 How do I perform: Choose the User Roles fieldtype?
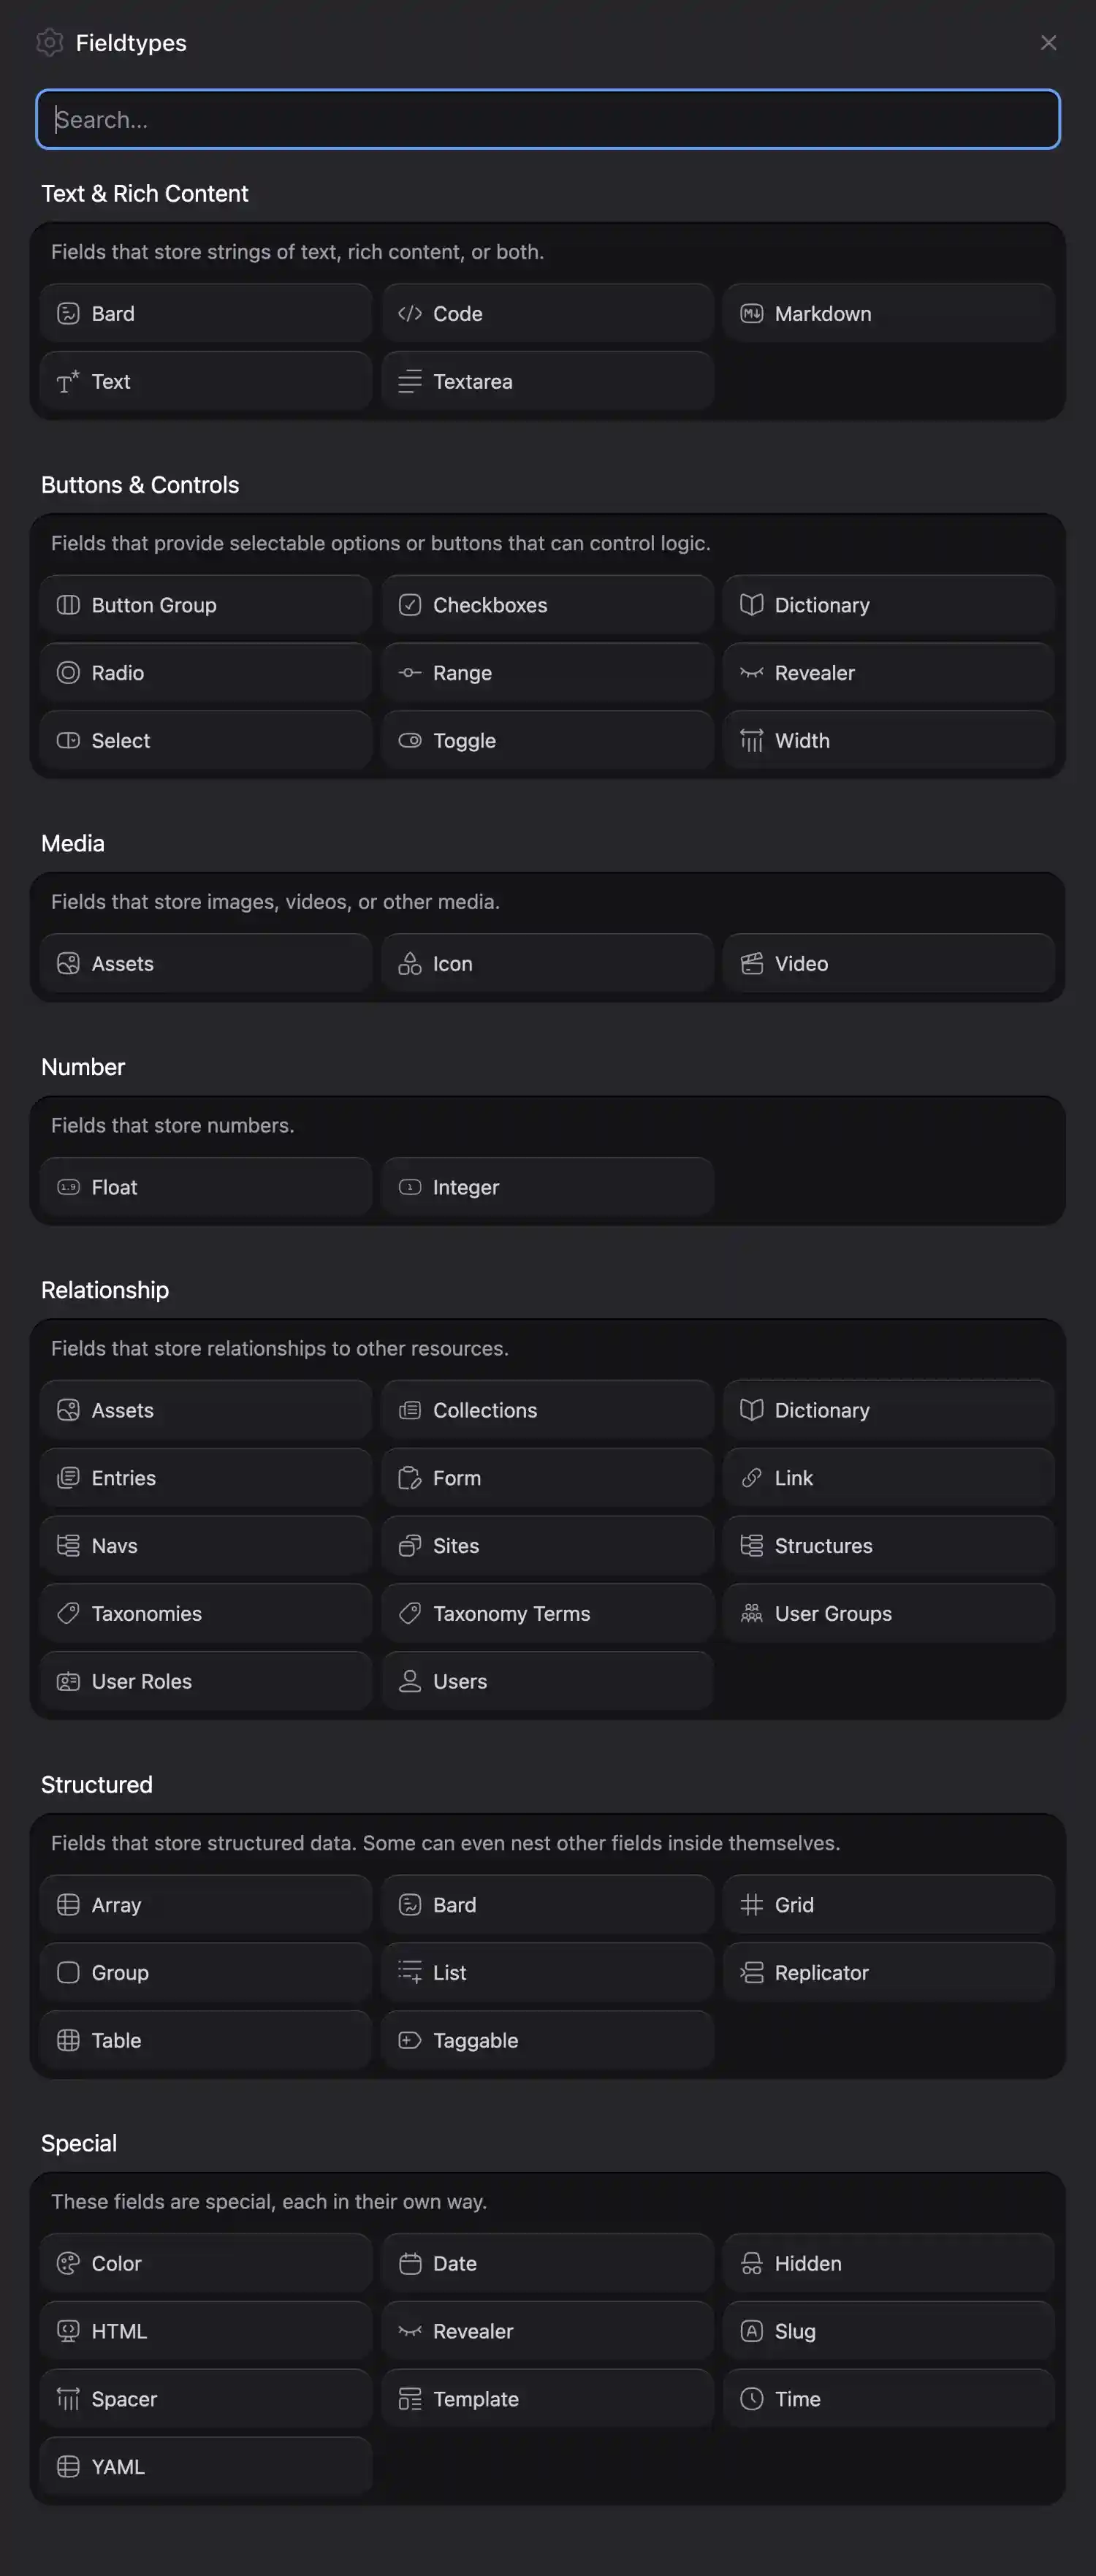(x=206, y=1682)
